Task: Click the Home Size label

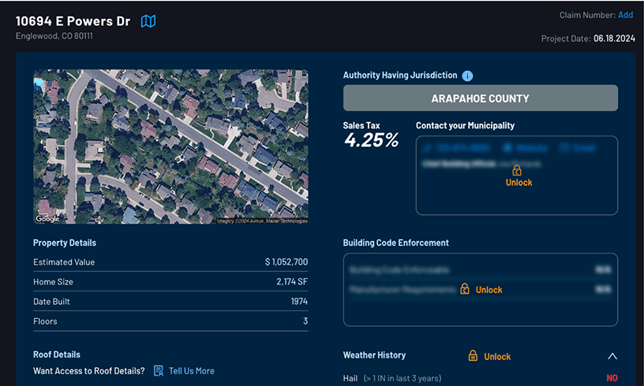Action: (53, 282)
